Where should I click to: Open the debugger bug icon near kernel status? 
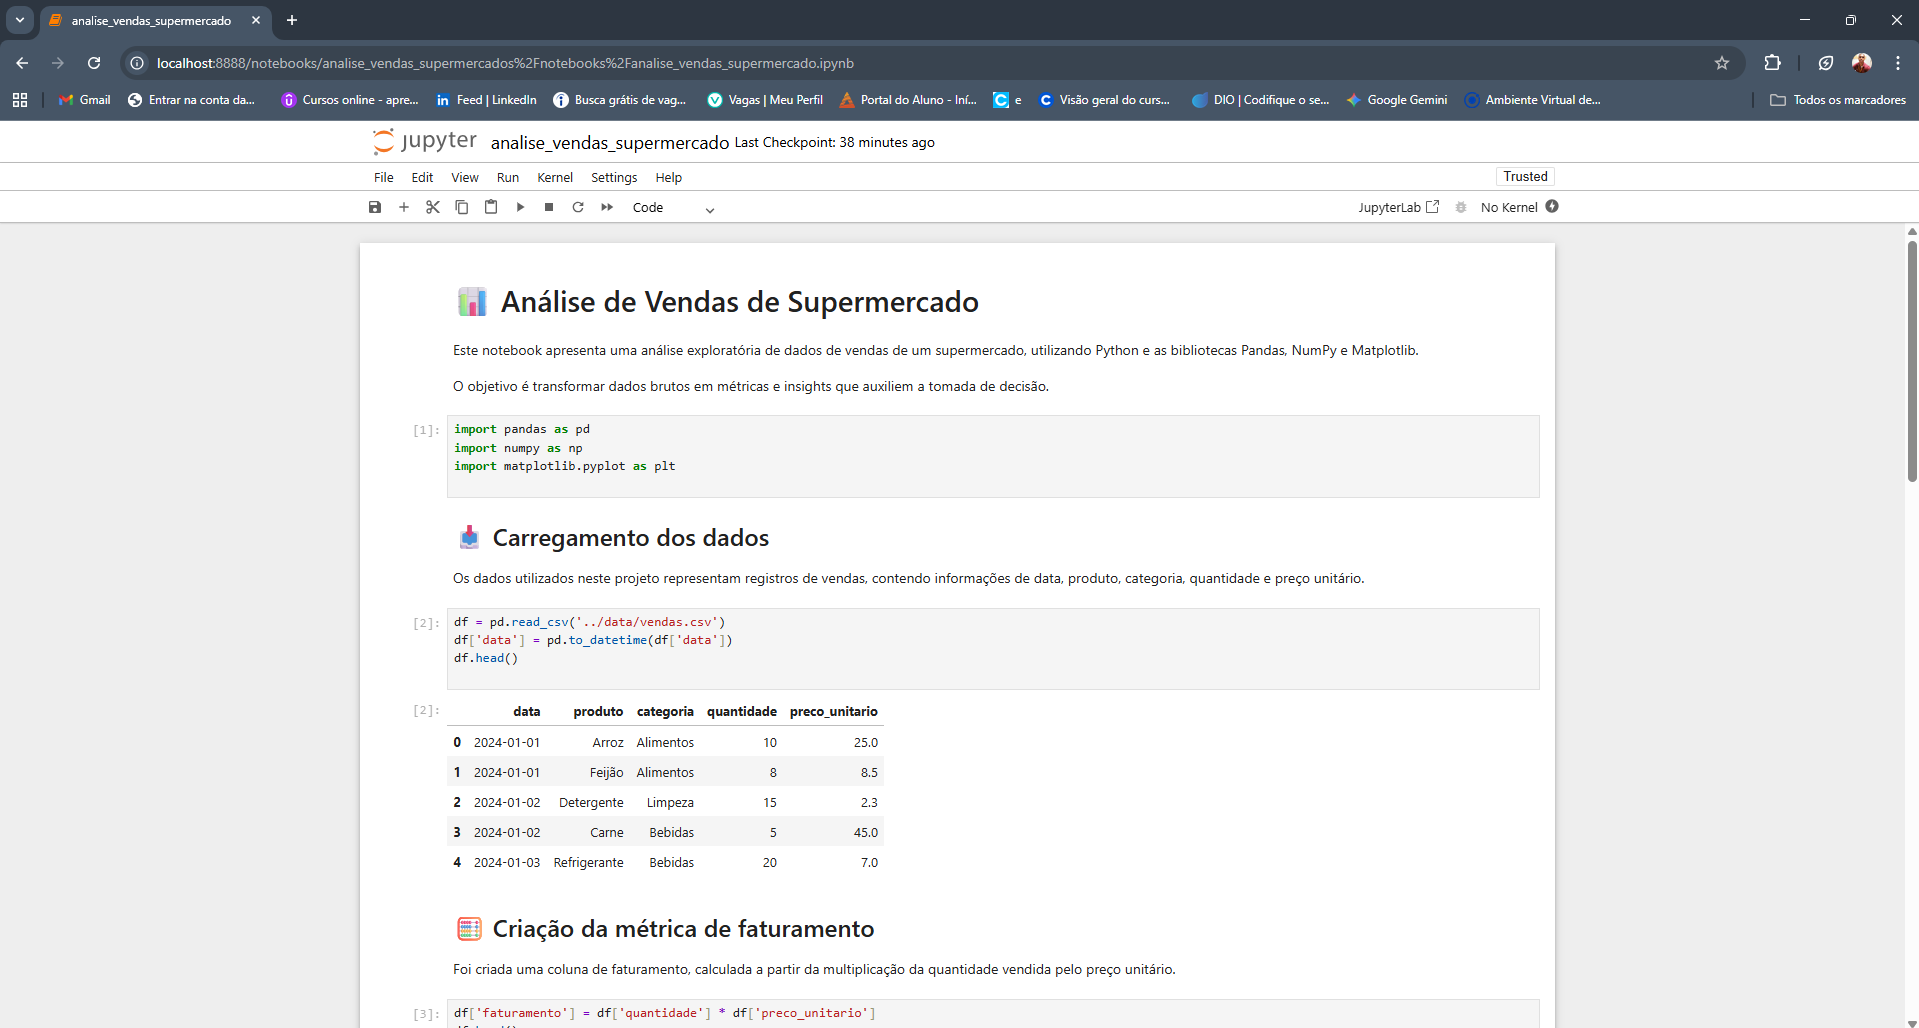click(x=1461, y=207)
